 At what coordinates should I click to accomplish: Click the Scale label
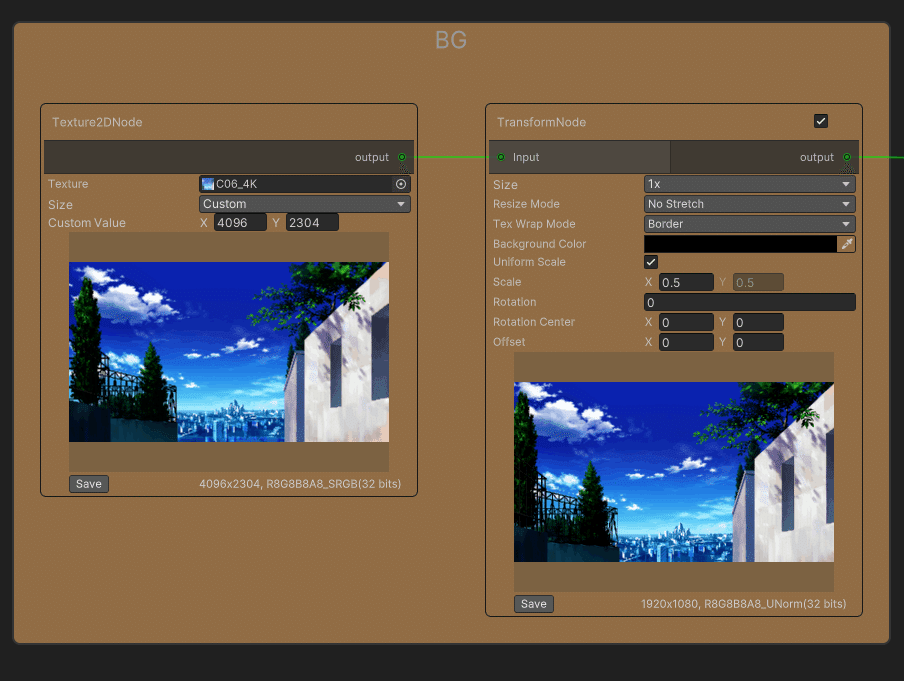click(x=507, y=282)
